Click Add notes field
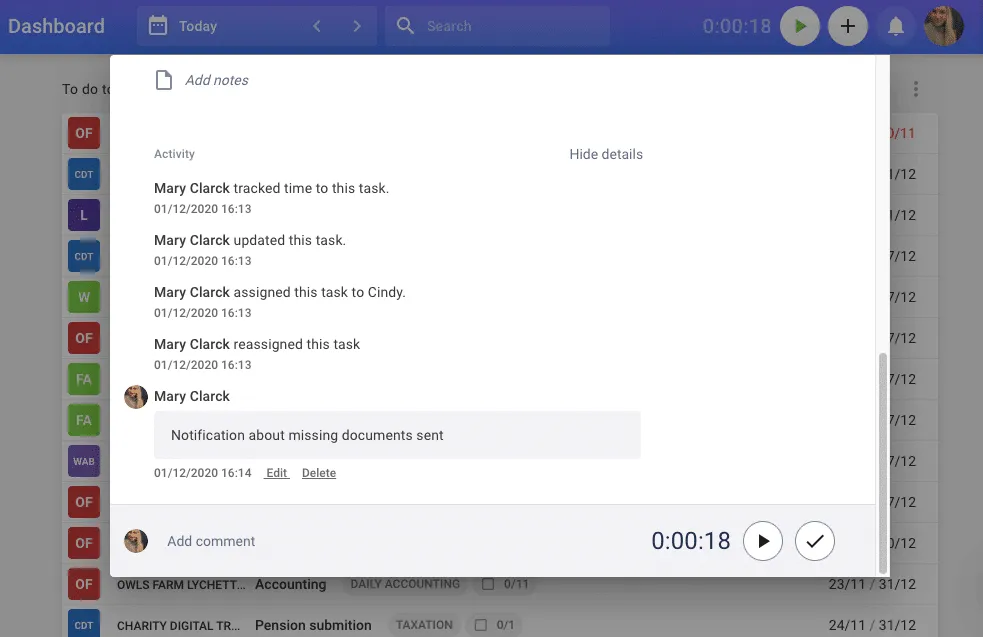Screen dimensions: 983x637 [x=216, y=80]
